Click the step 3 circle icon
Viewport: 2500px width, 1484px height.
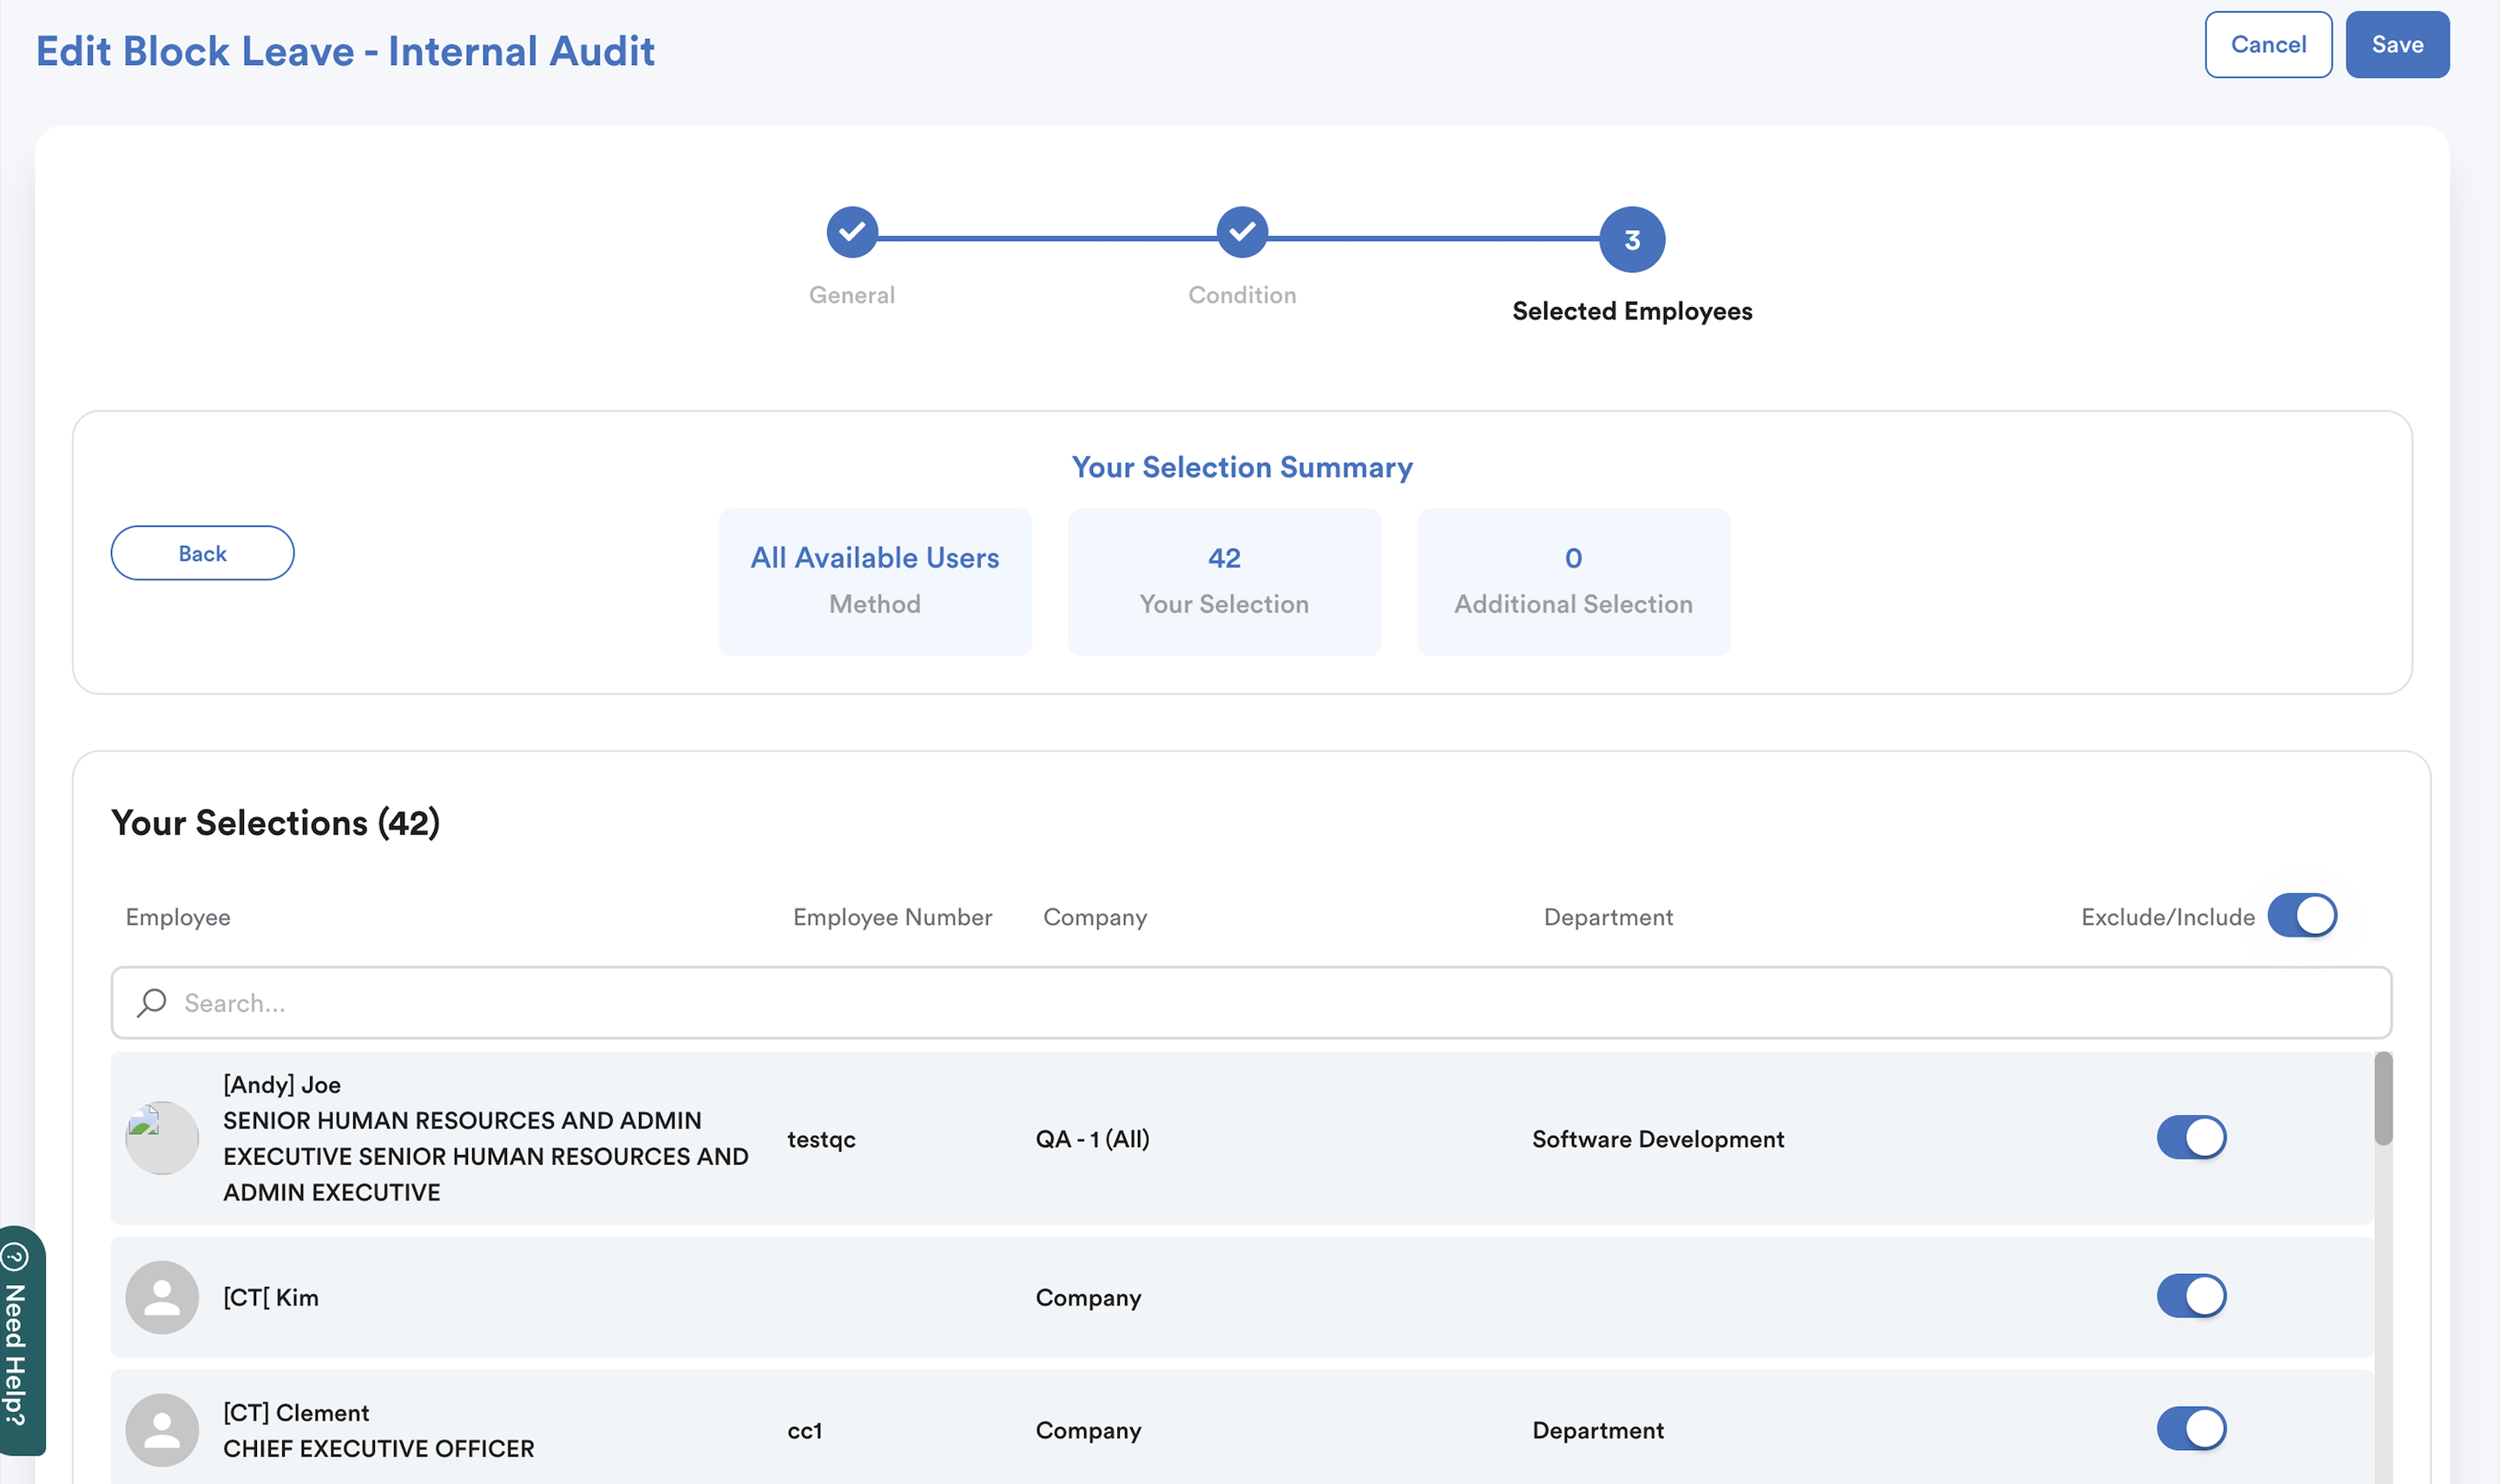click(x=1631, y=239)
